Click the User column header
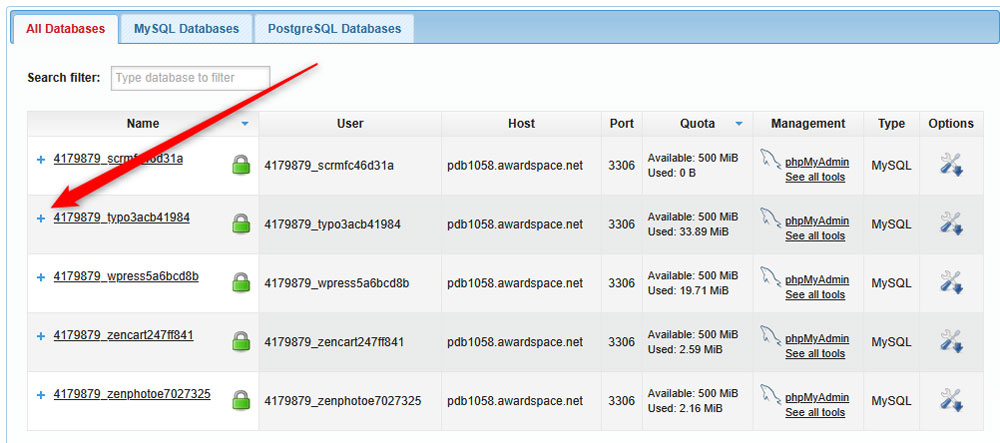This screenshot has width=1000, height=443. point(350,124)
